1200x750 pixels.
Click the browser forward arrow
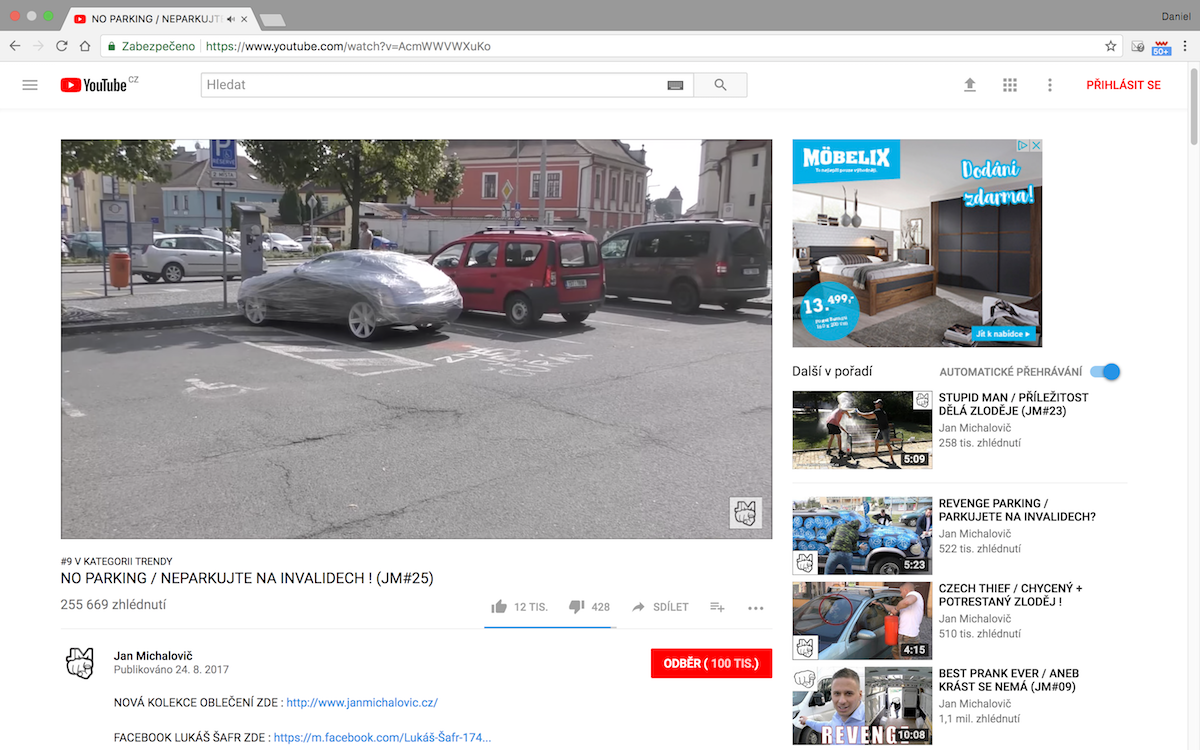click(x=38, y=46)
